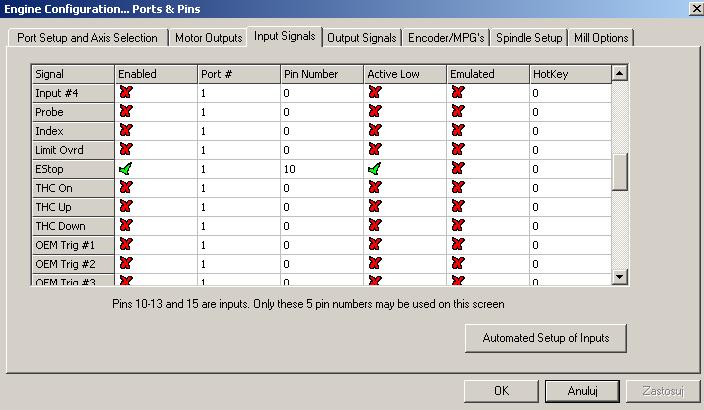Select the EStop signal row label
This screenshot has height=410, width=704.
click(x=73, y=169)
